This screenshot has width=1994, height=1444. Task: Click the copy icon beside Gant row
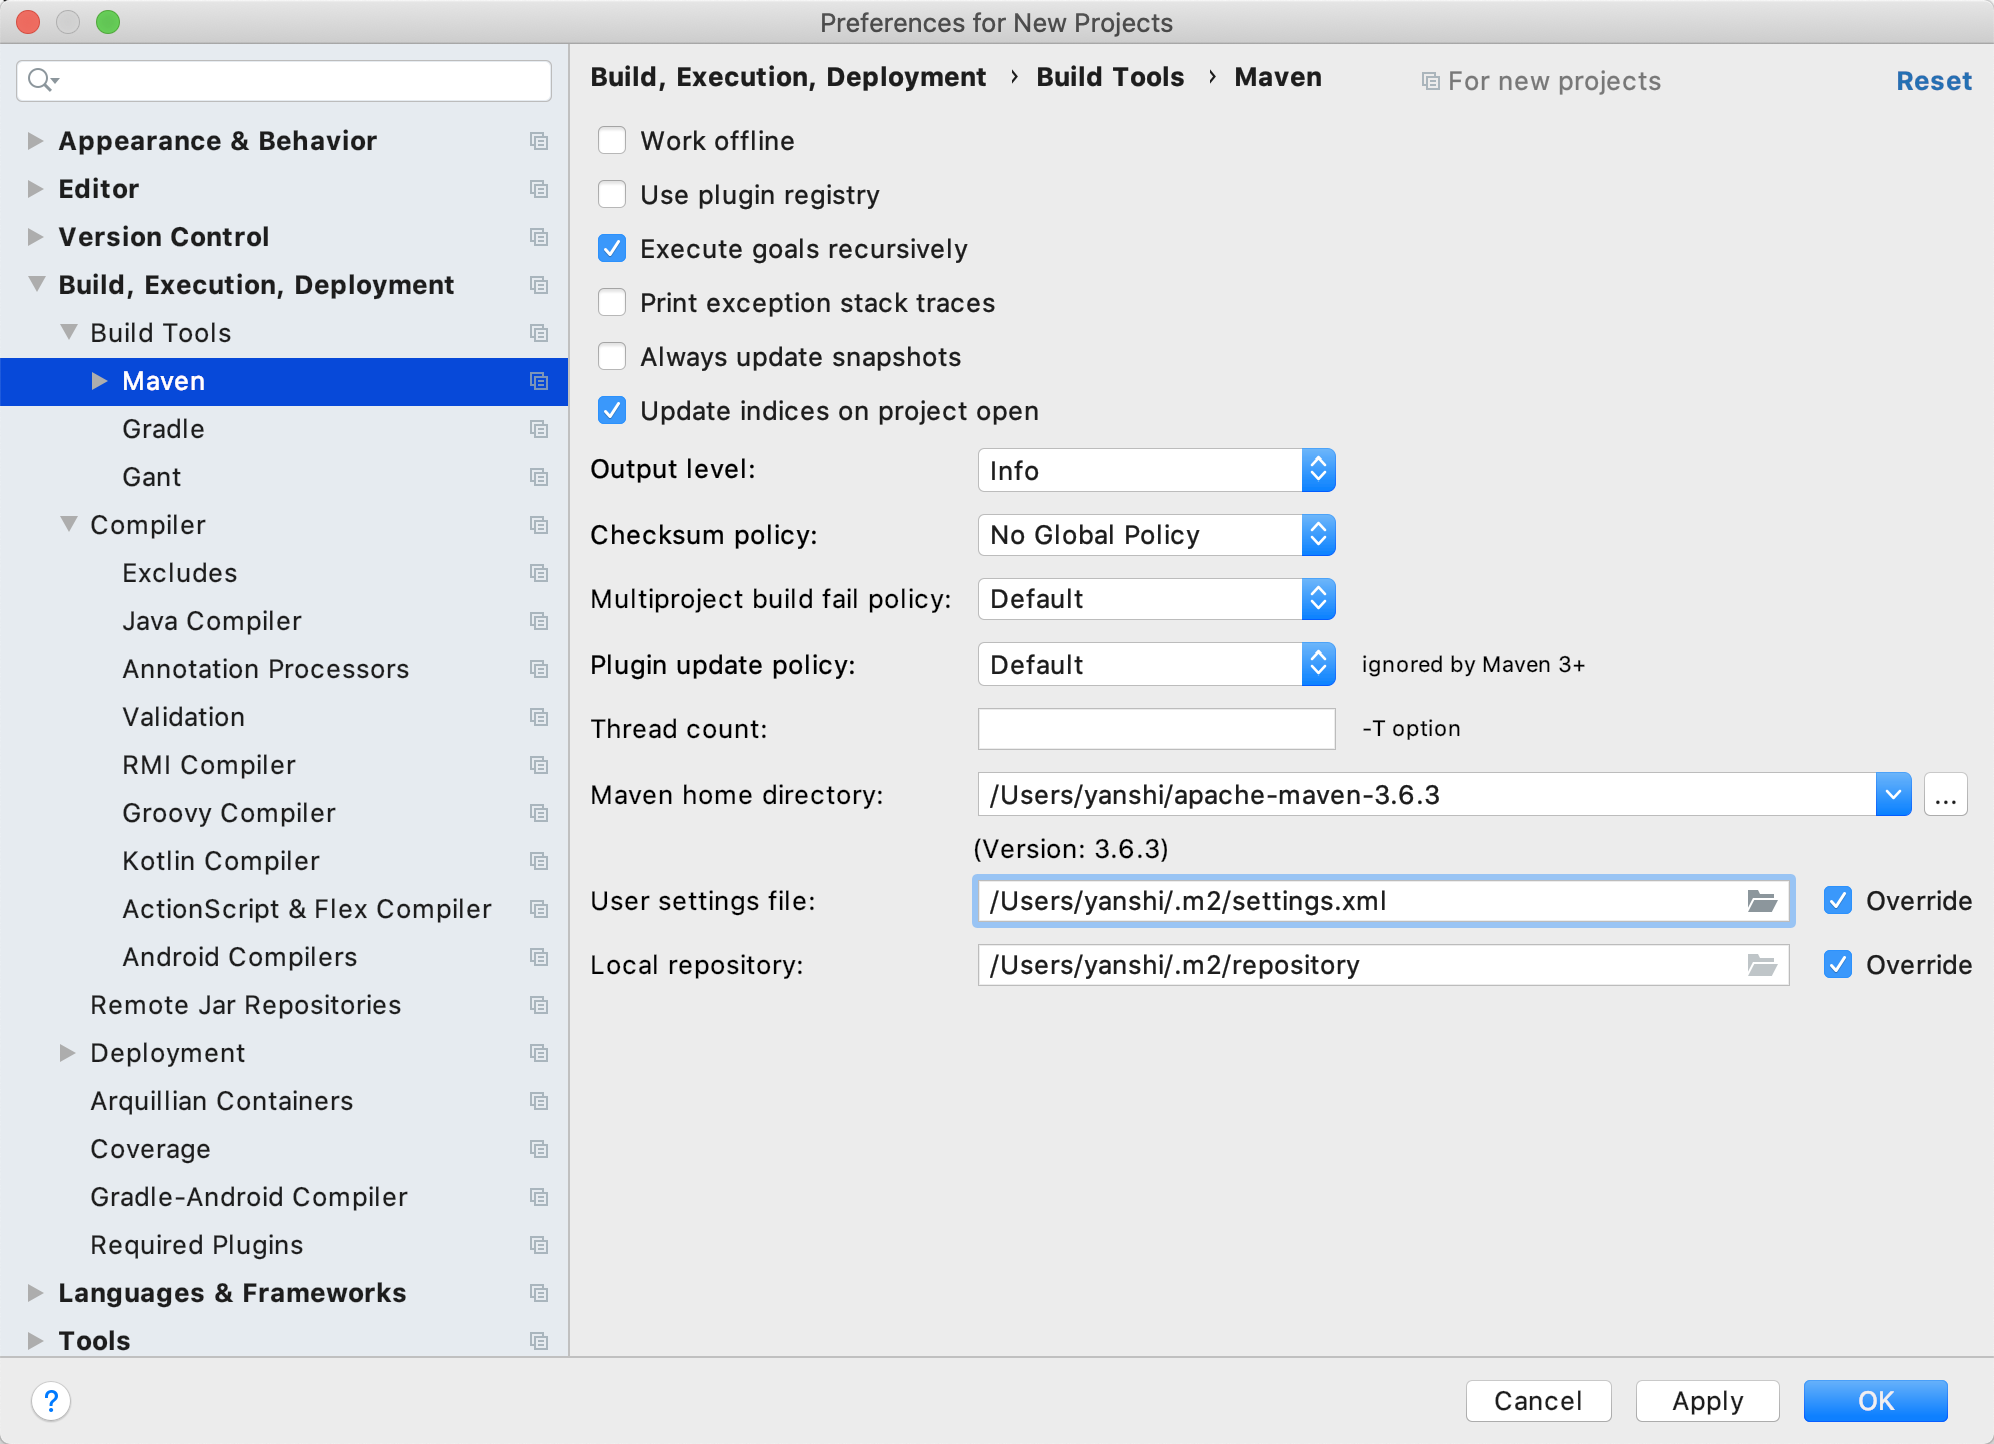coord(539,477)
